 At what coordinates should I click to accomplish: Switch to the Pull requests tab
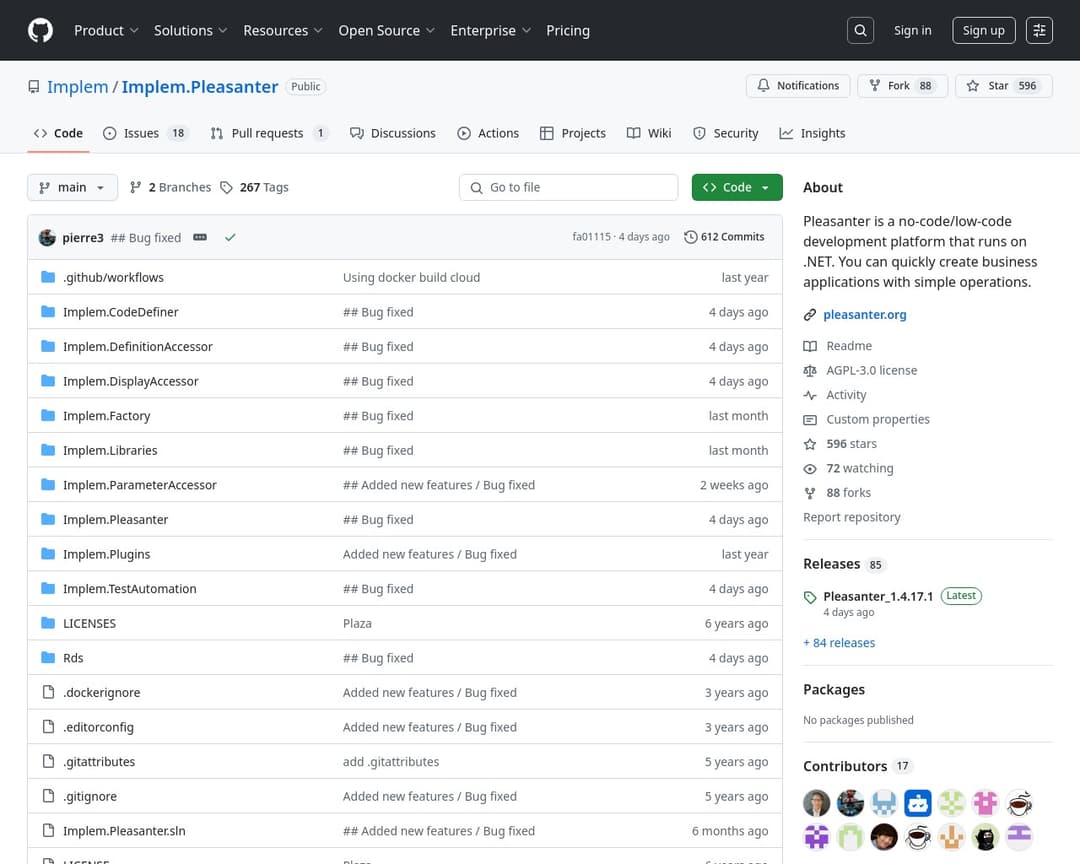pyautogui.click(x=269, y=133)
